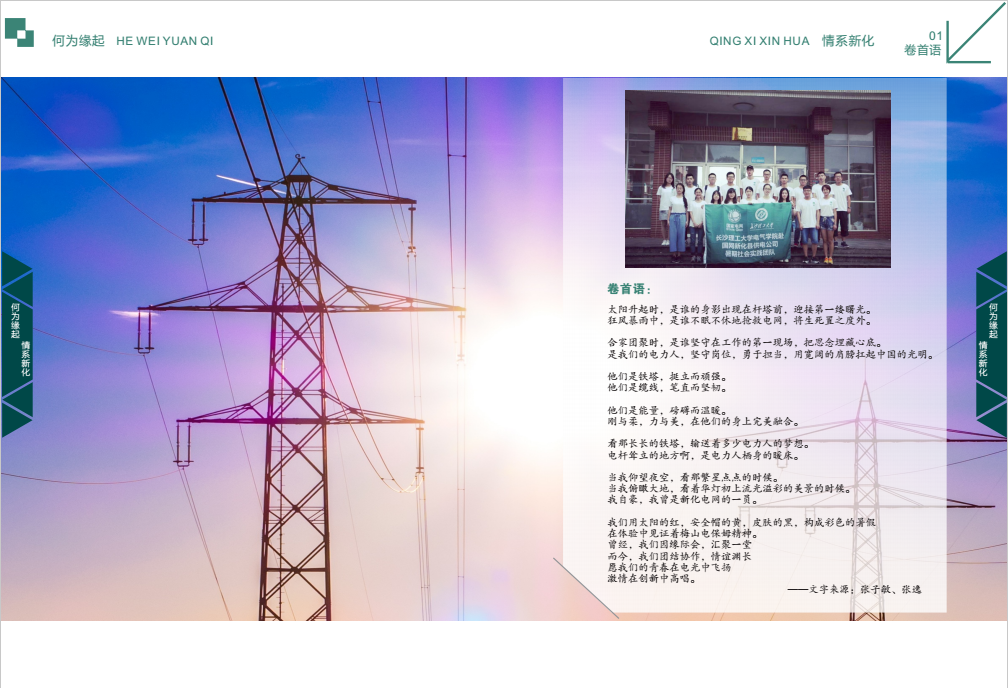Image resolution: width=1008 pixels, height=688 pixels.
Task: Click the line starting "刚与柔,力与美"
Action: pyautogui.click(x=704, y=422)
